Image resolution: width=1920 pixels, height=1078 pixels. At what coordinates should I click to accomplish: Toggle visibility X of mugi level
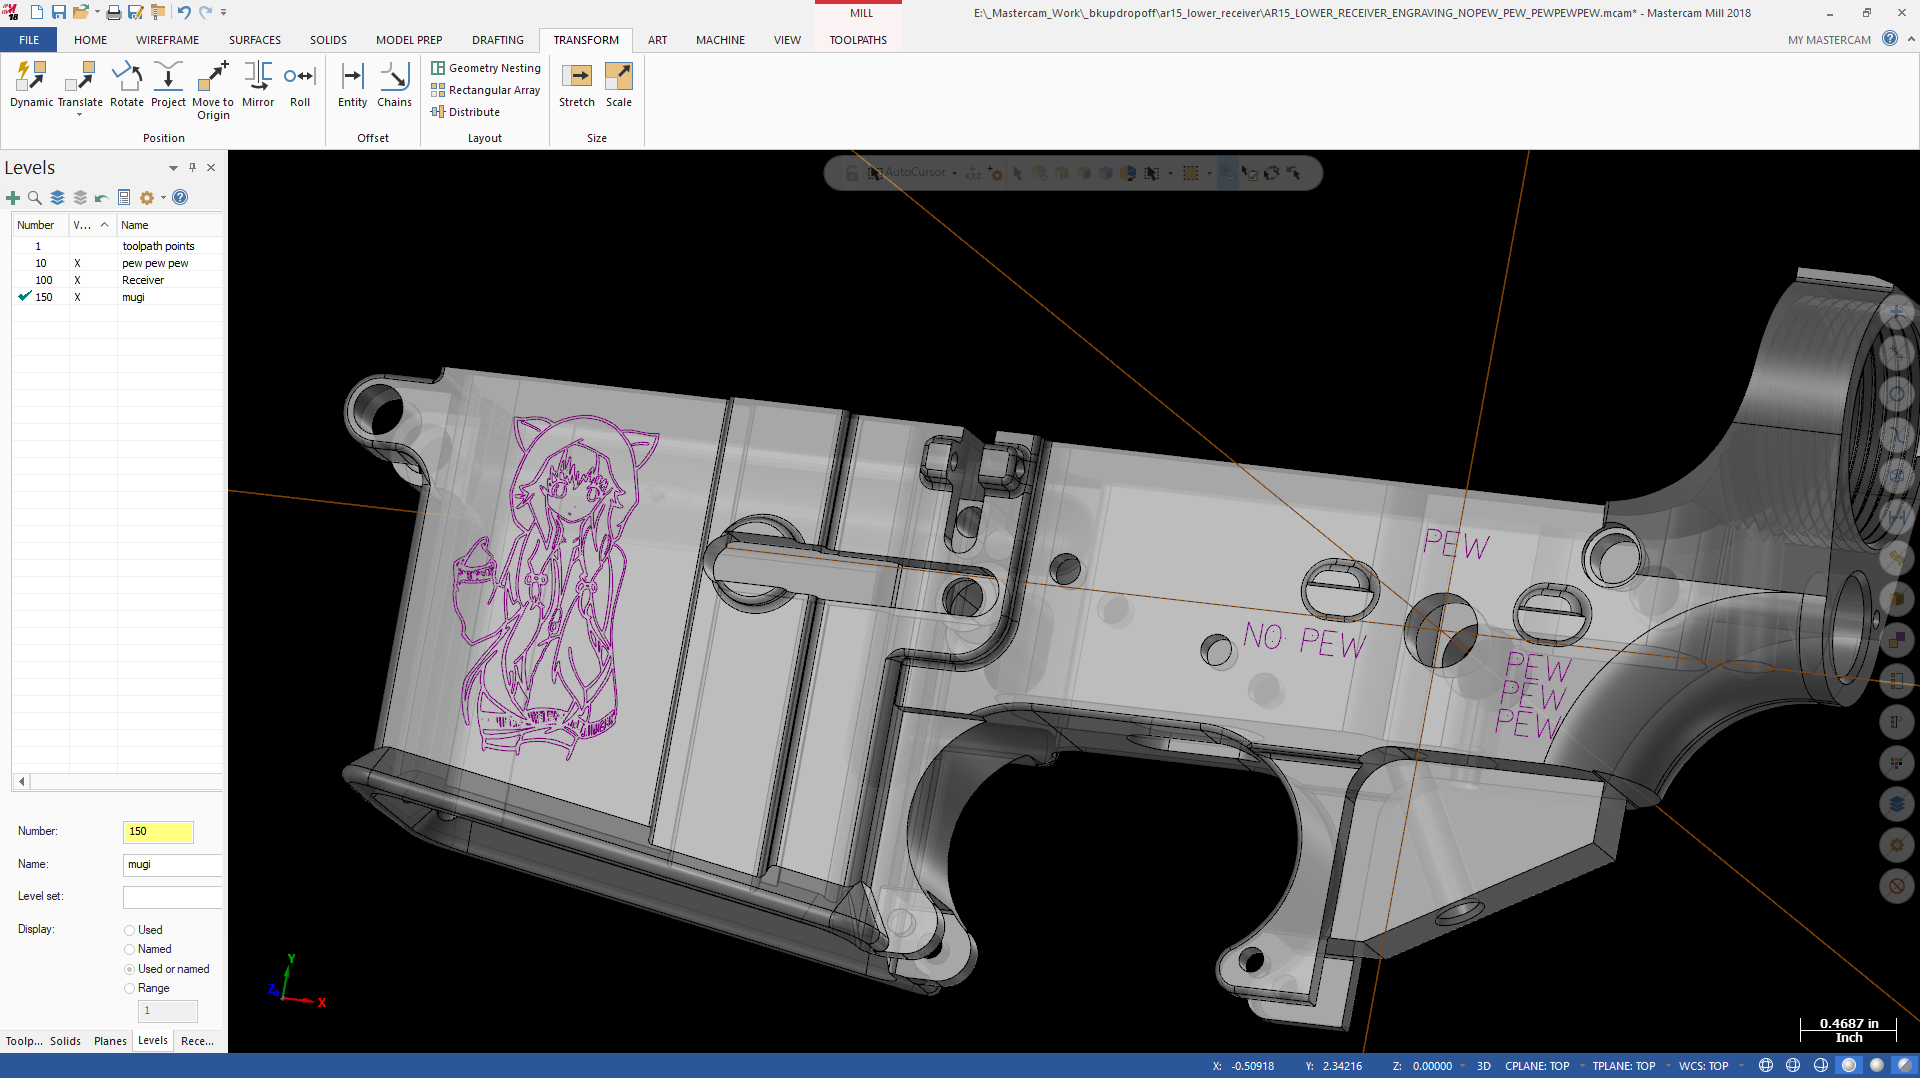pyautogui.click(x=78, y=297)
